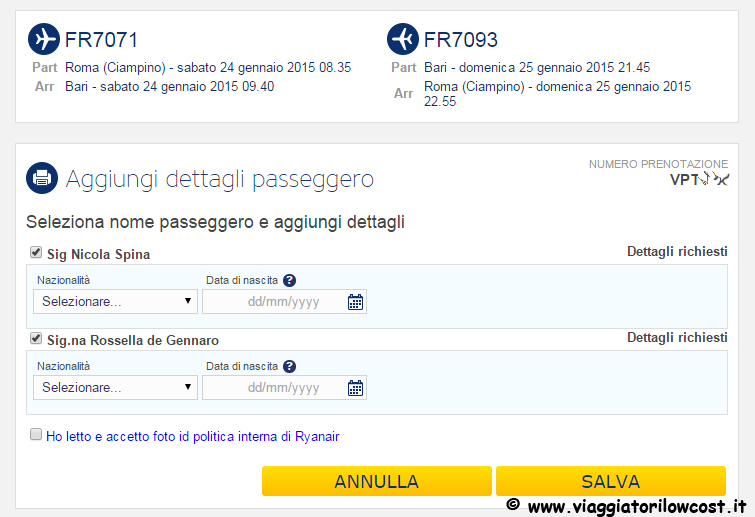Screen dimensions: 755x517
Task: Click the printer icon beside Aggiungi dettagli passeggero
Action: tap(42, 178)
